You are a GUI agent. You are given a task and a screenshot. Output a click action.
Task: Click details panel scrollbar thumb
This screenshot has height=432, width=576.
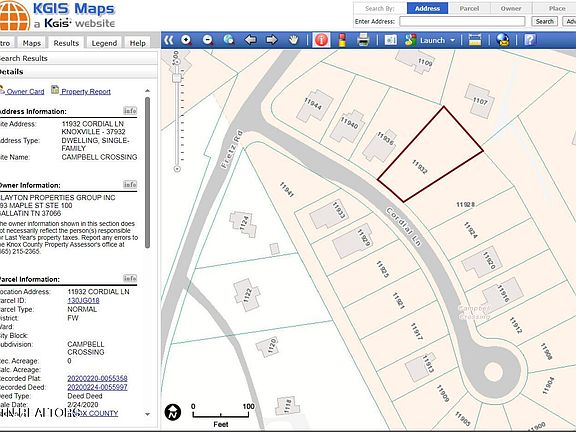point(147,173)
